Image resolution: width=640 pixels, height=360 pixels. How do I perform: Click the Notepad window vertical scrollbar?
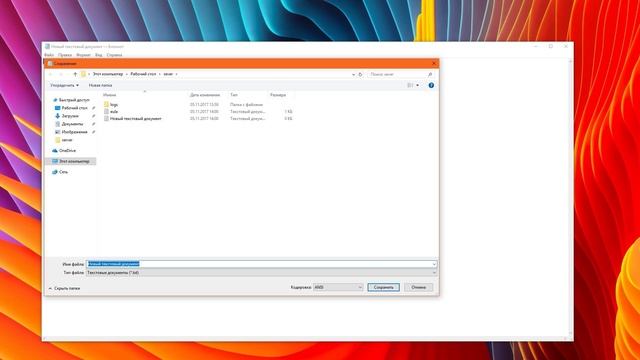click(570, 197)
